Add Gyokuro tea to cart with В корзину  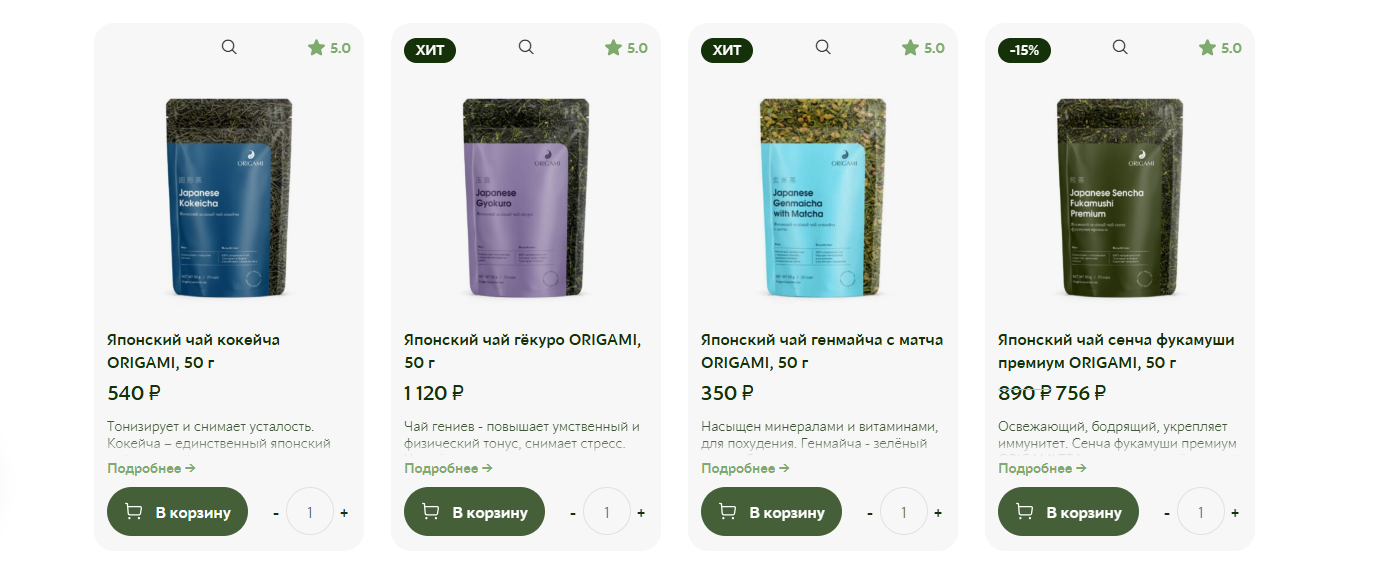coord(474,512)
